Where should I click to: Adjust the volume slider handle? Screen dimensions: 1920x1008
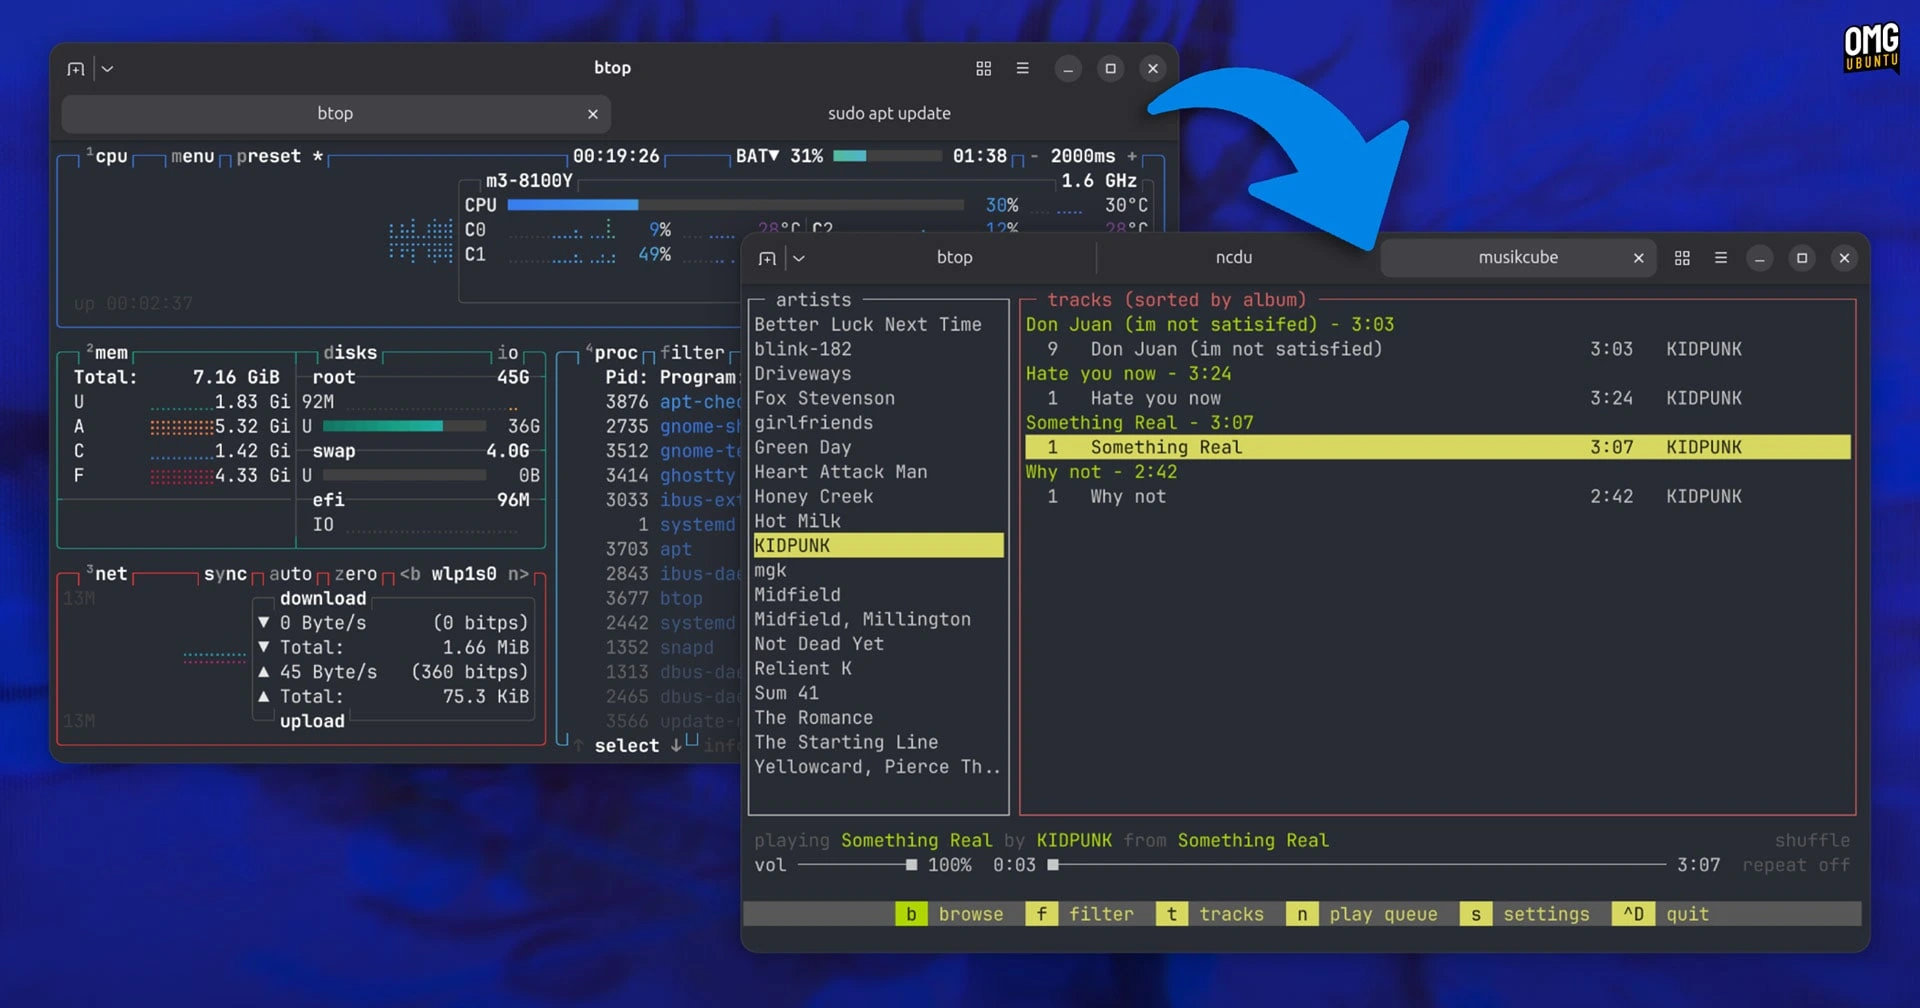tap(911, 865)
